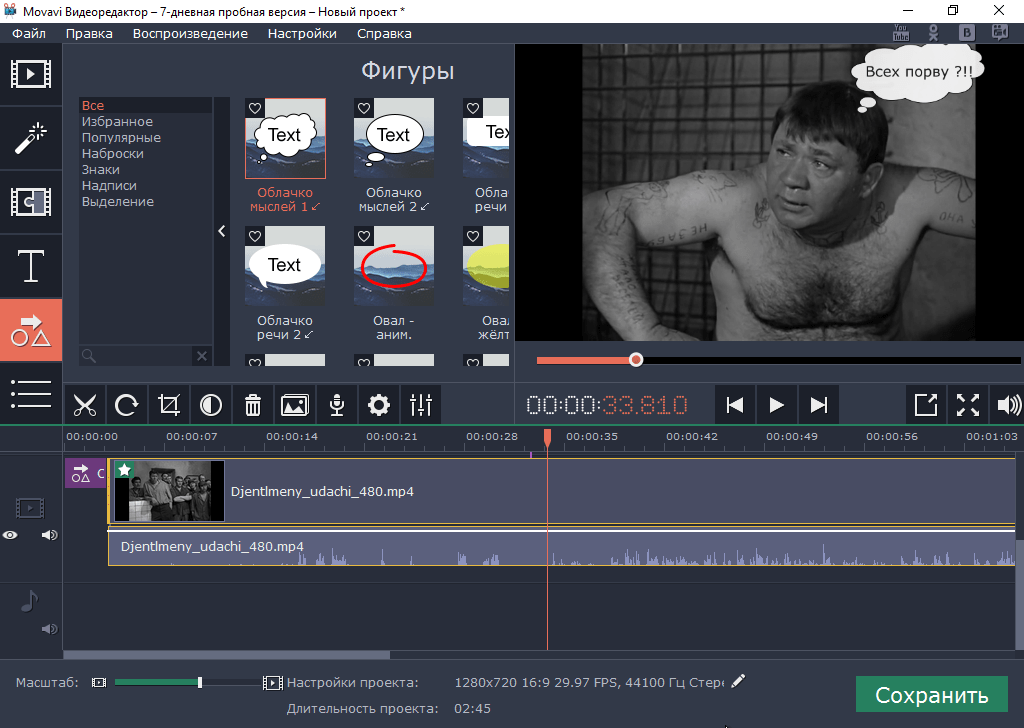This screenshot has width=1024, height=728.
Task: Open the Правка menu
Action: click(x=89, y=33)
